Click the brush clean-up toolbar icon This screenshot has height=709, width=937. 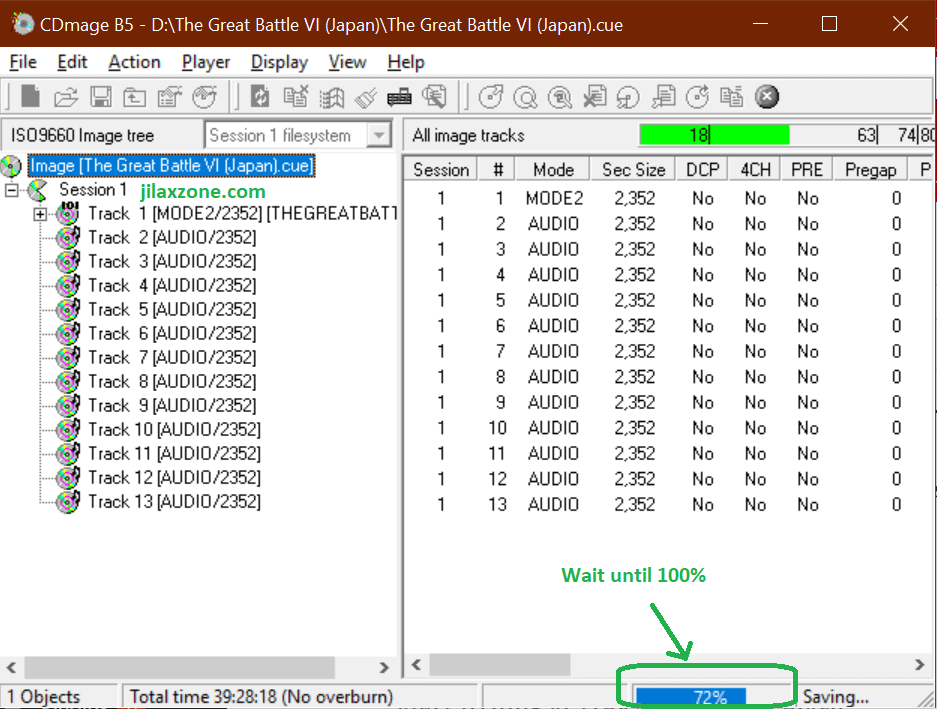click(365, 96)
